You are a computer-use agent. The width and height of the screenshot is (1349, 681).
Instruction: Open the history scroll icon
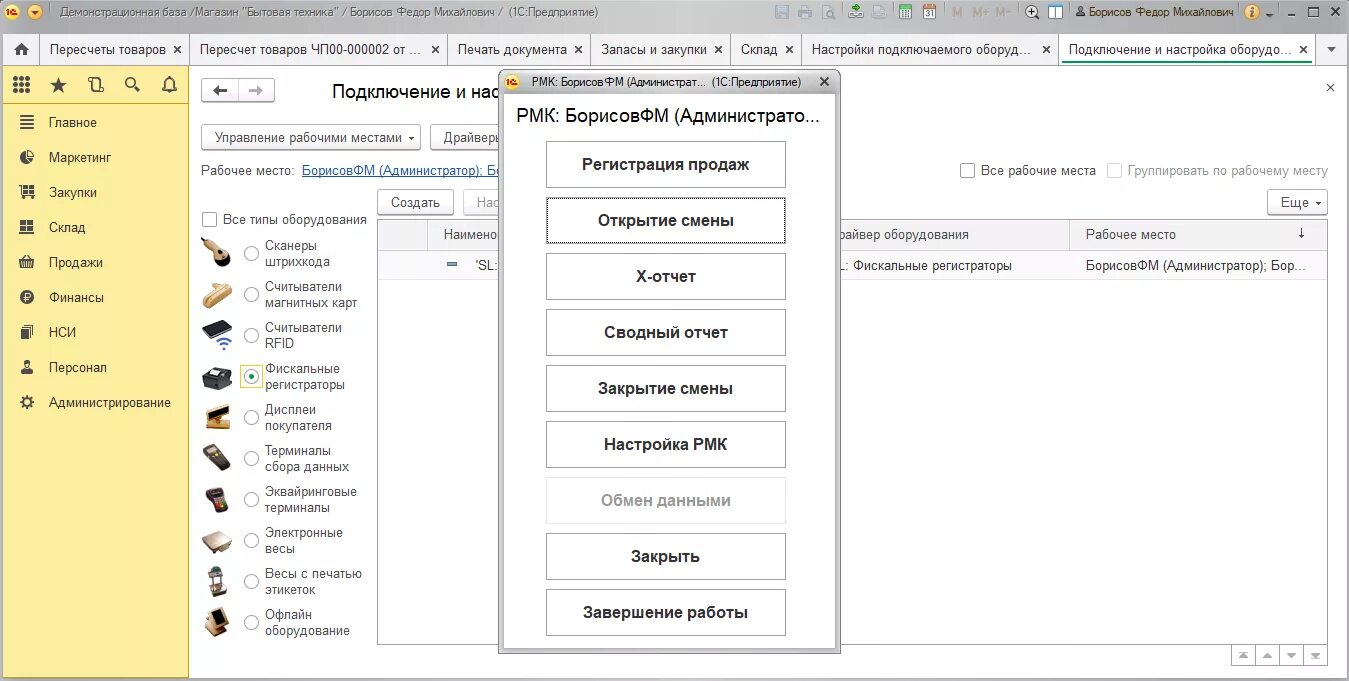[x=95, y=85]
